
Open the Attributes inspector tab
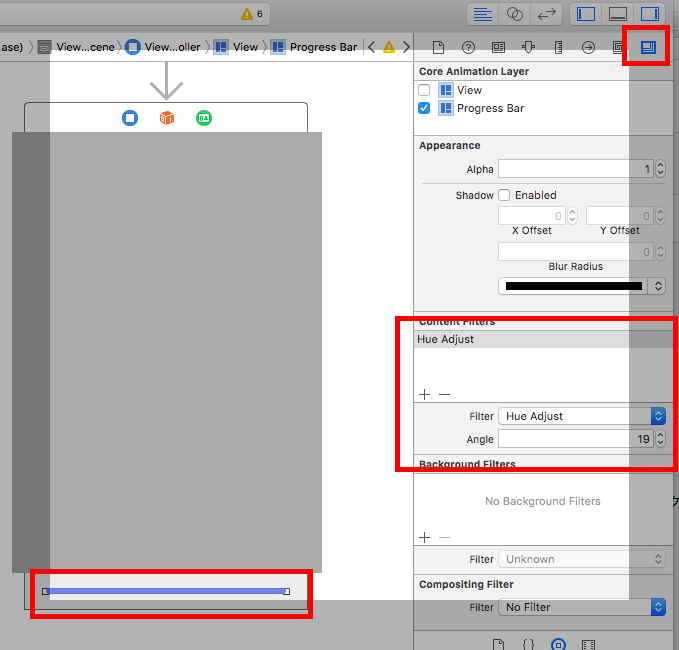click(x=528, y=47)
